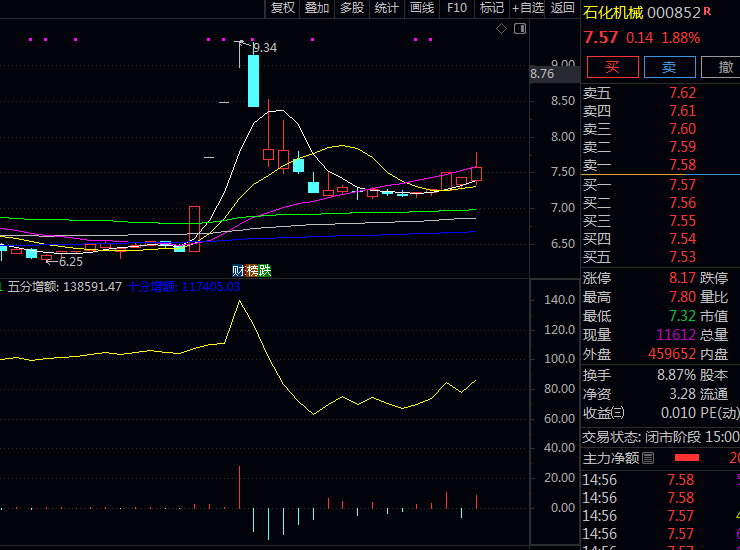Open the F10 company info
Screen dimensions: 740x550
pyautogui.click(x=457, y=8)
